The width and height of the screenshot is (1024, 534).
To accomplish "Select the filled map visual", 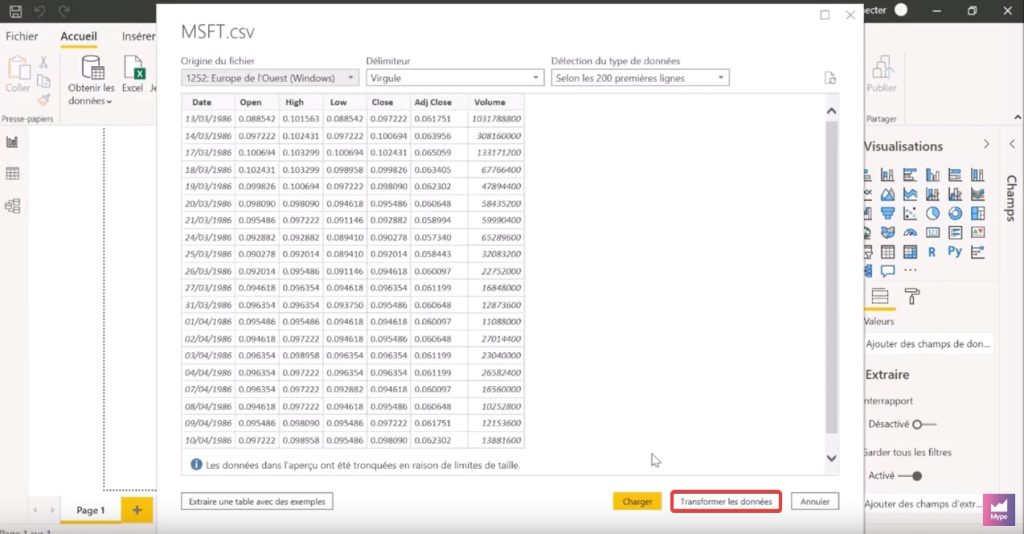I will (887, 232).
